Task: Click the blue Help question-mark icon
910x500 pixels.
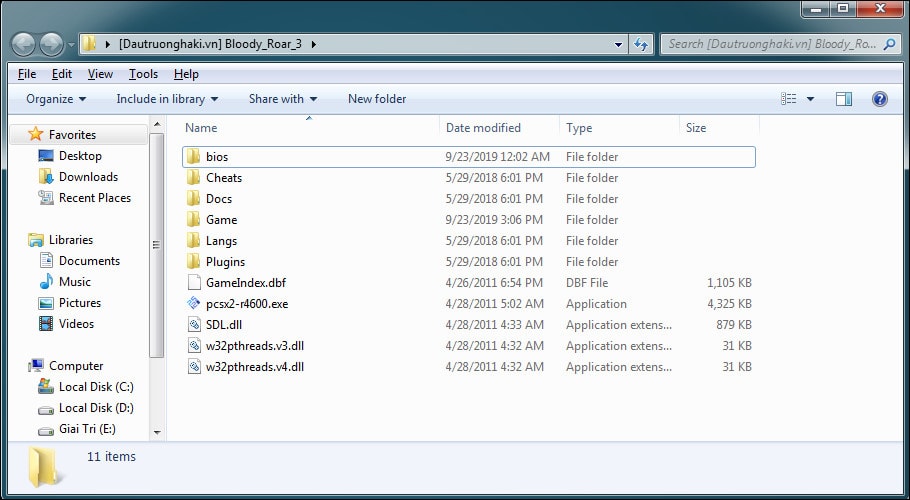Action: (x=879, y=99)
